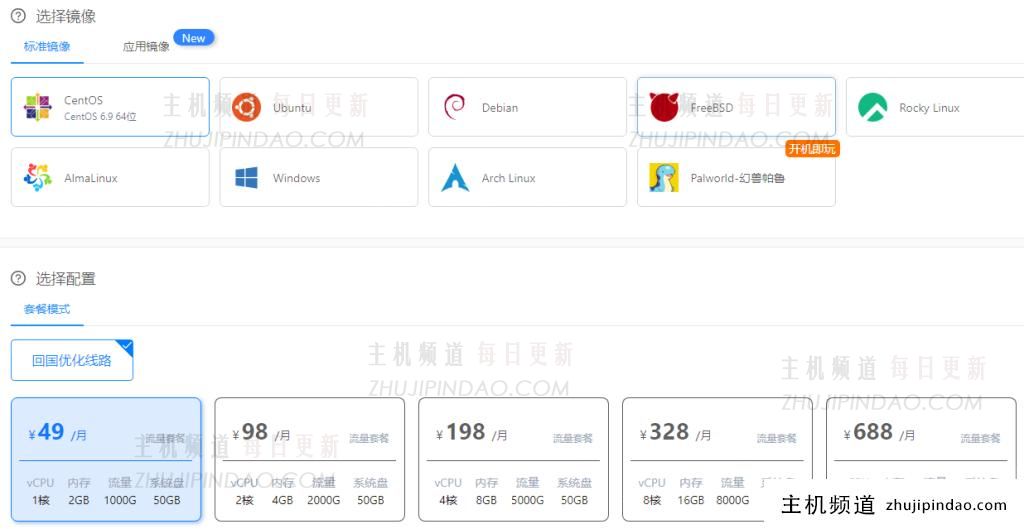Click the 4GB memory value

[x=283, y=500]
